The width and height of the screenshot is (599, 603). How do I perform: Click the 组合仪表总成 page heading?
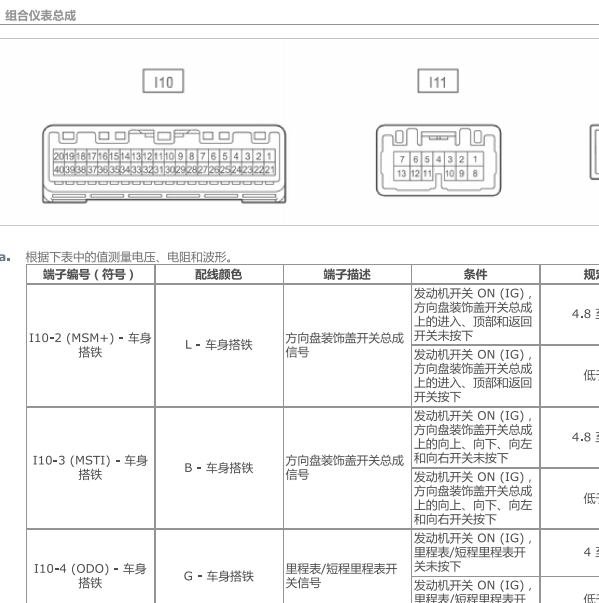click(40, 15)
